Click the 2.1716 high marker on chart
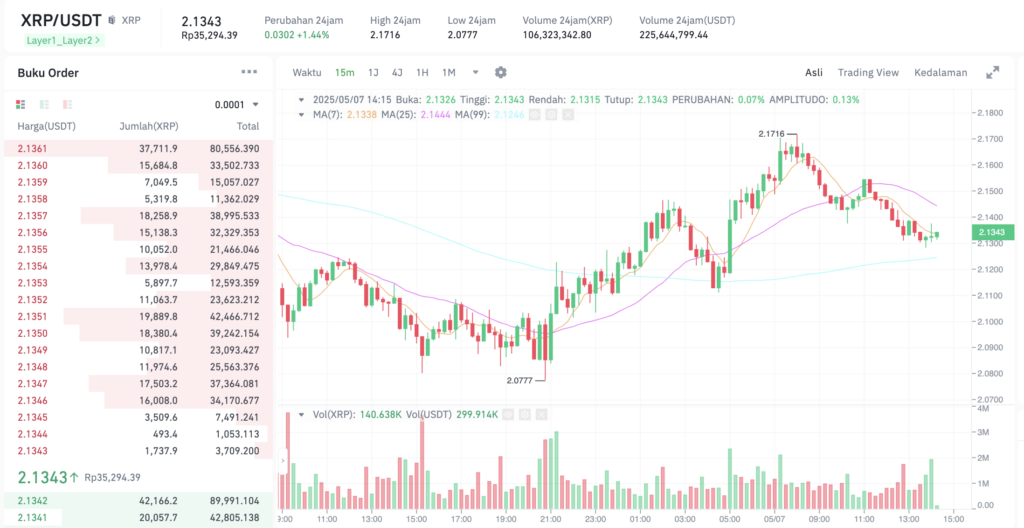1024x528 pixels. pyautogui.click(x=772, y=134)
